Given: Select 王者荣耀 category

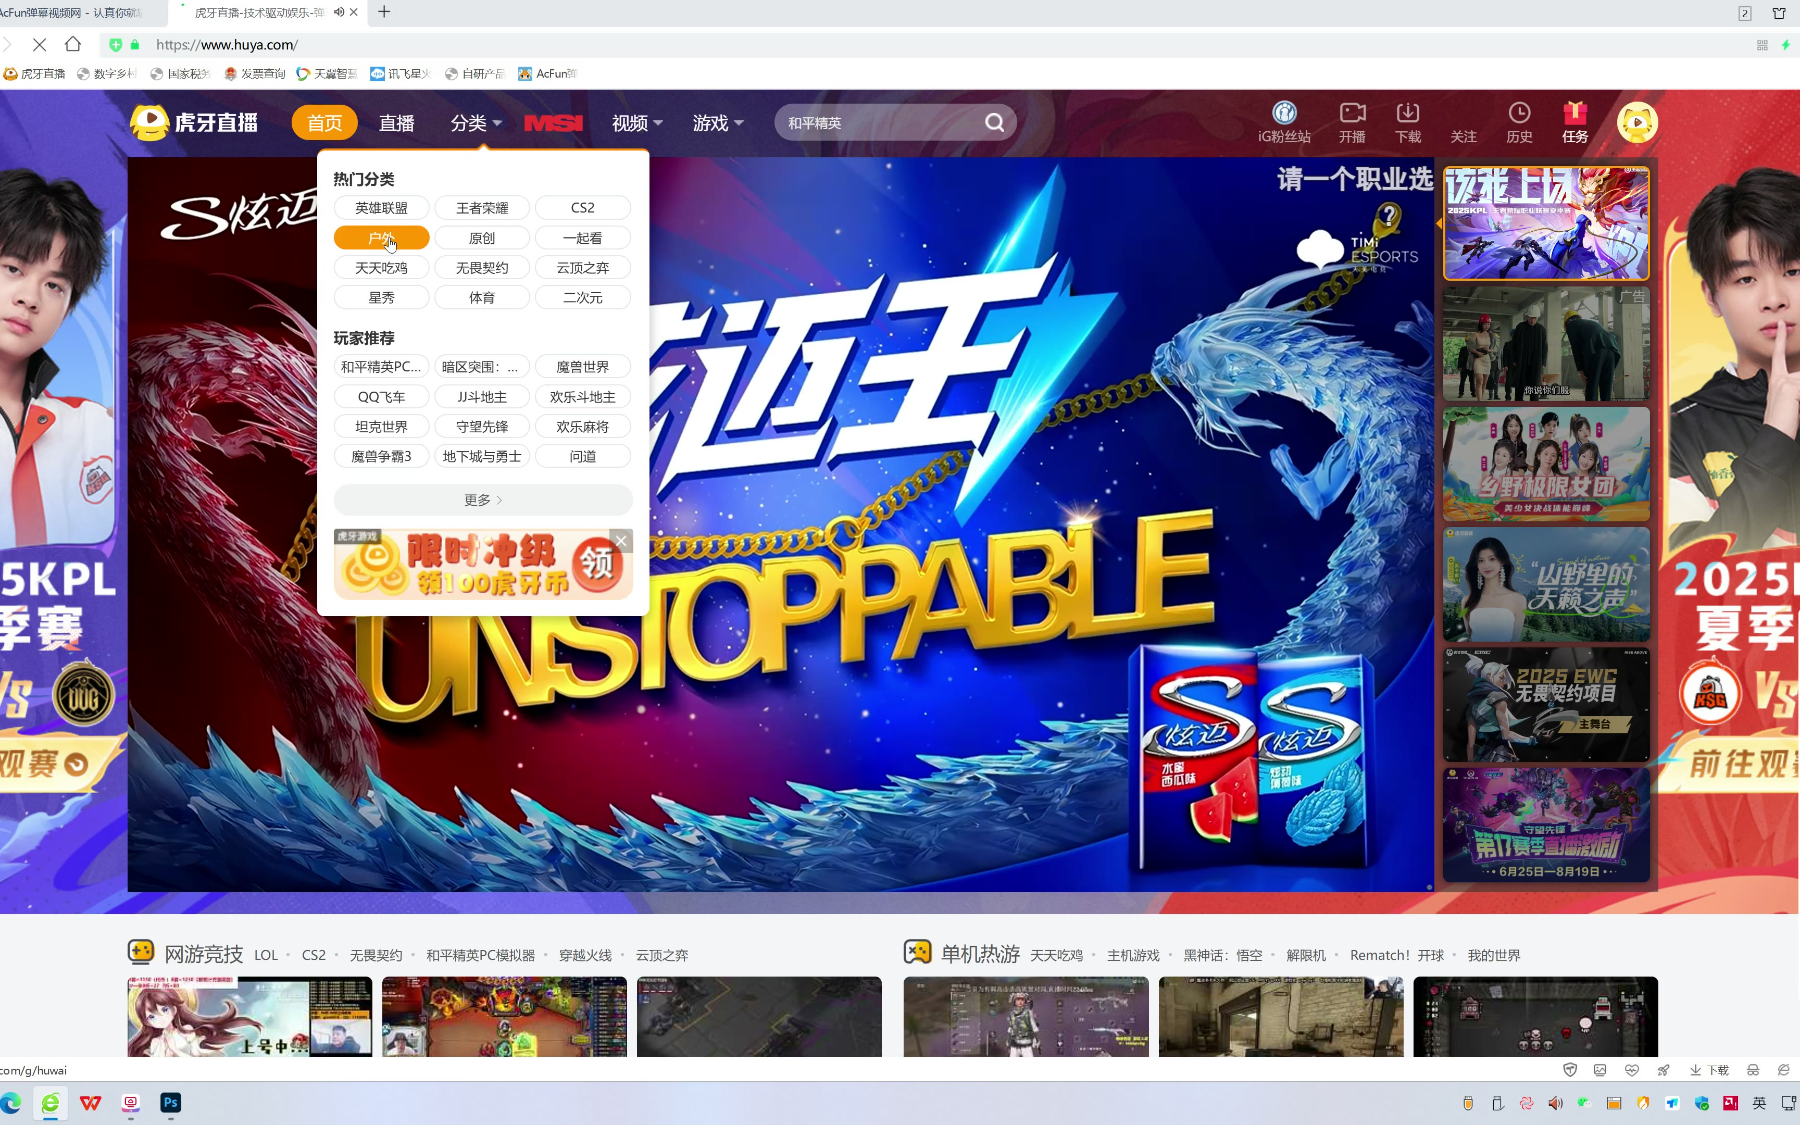Looking at the screenshot, I should (482, 208).
